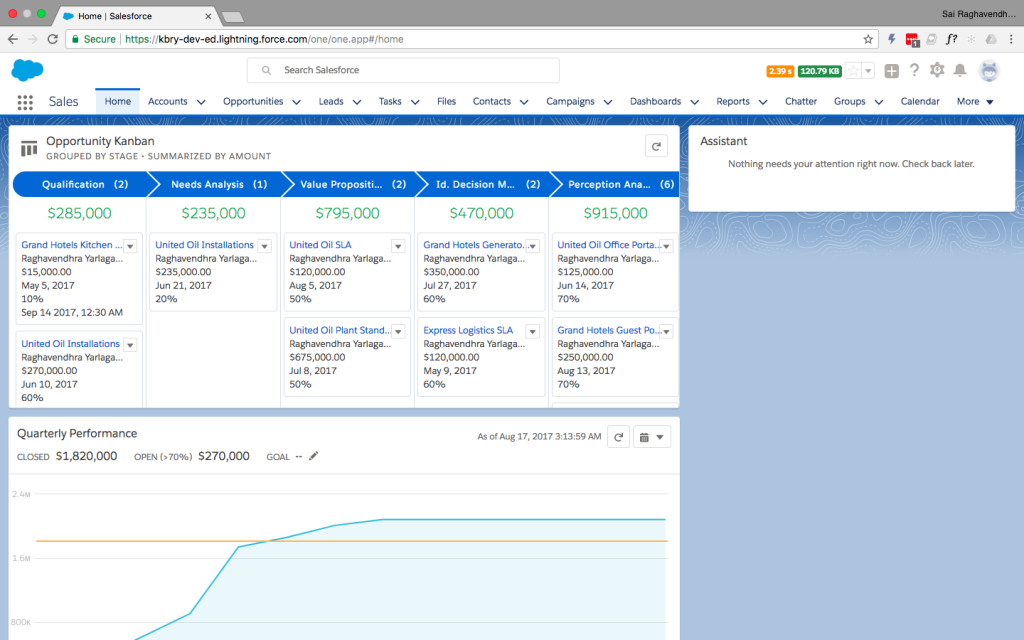Image resolution: width=1024 pixels, height=640 pixels.
Task: Open the Dashboards tab
Action: 655,101
